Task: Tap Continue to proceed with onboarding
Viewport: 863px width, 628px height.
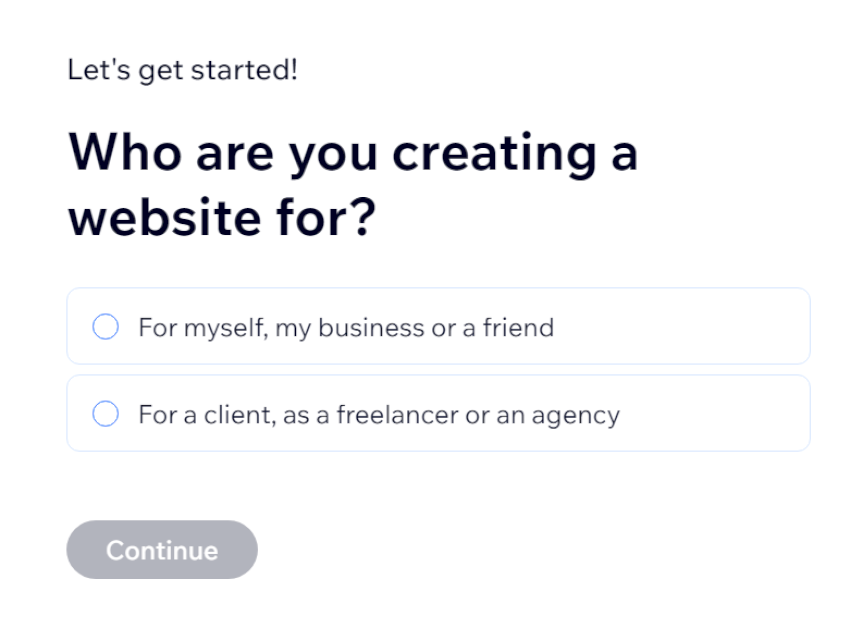Action: [161, 549]
